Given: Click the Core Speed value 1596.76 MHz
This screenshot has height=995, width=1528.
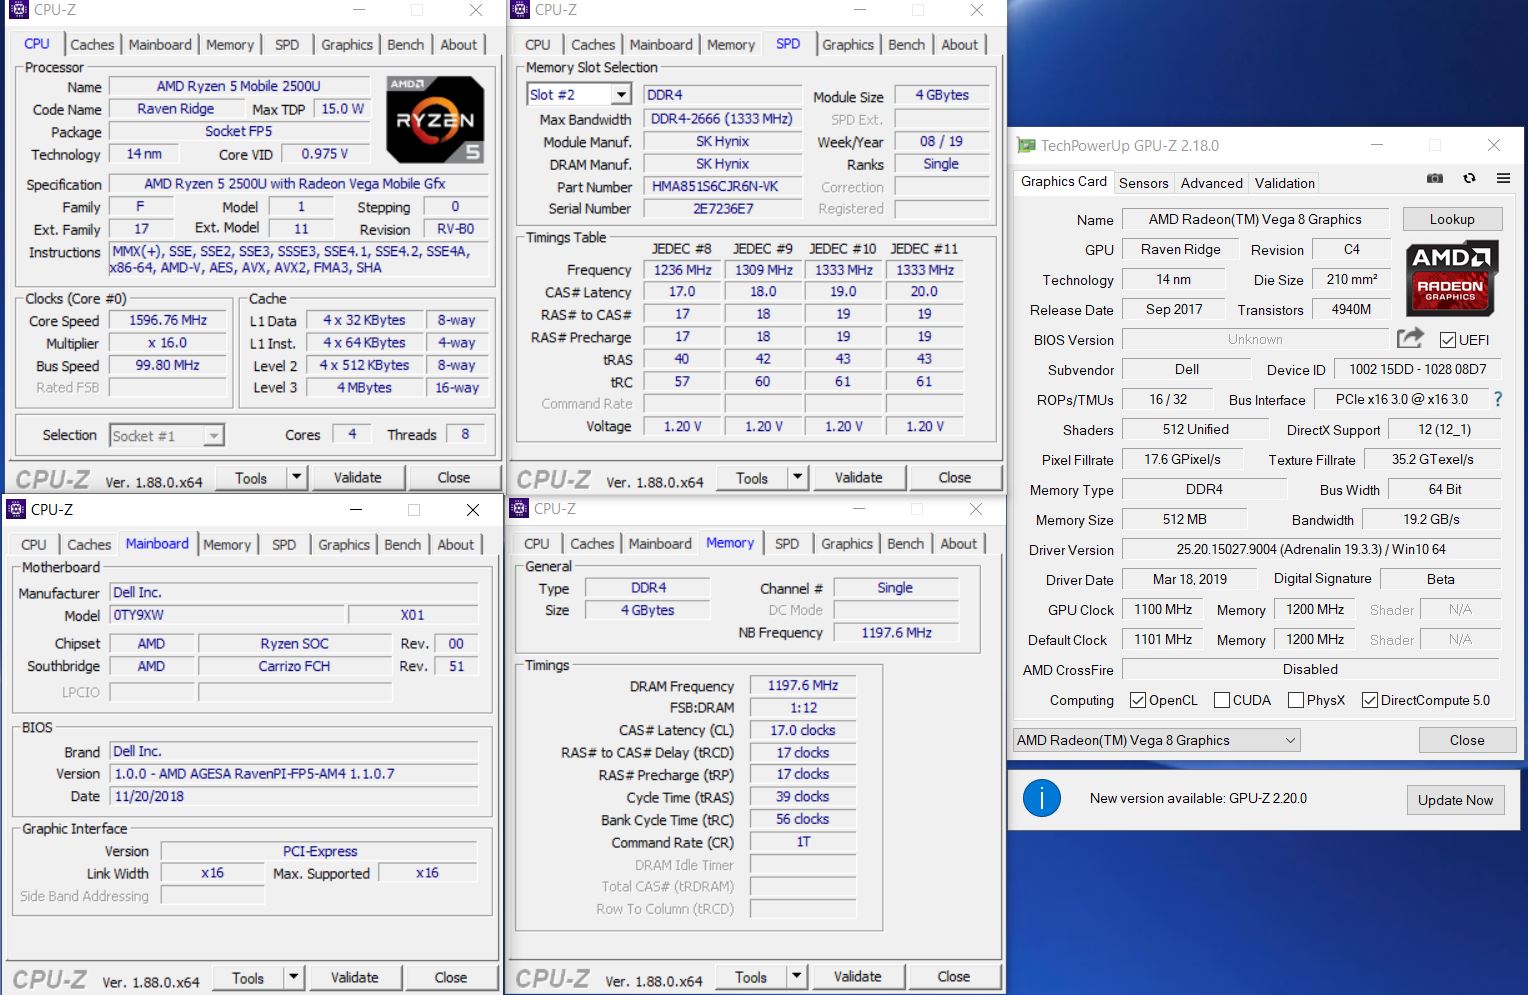Looking at the screenshot, I should (168, 320).
